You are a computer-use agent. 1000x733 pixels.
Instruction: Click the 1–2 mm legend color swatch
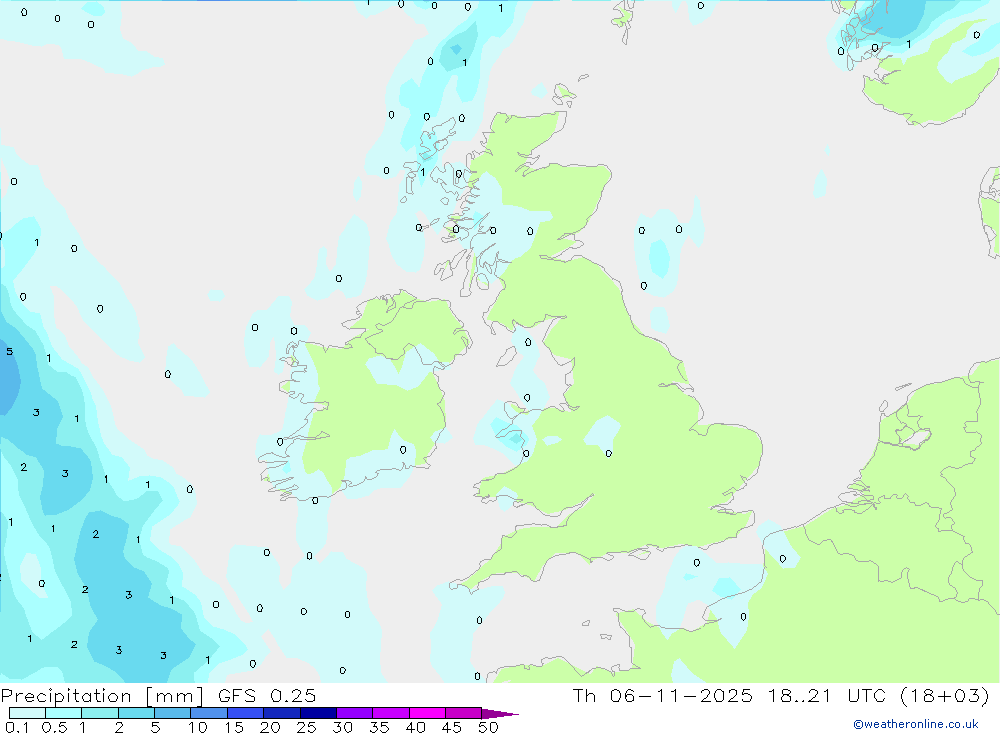point(100,713)
